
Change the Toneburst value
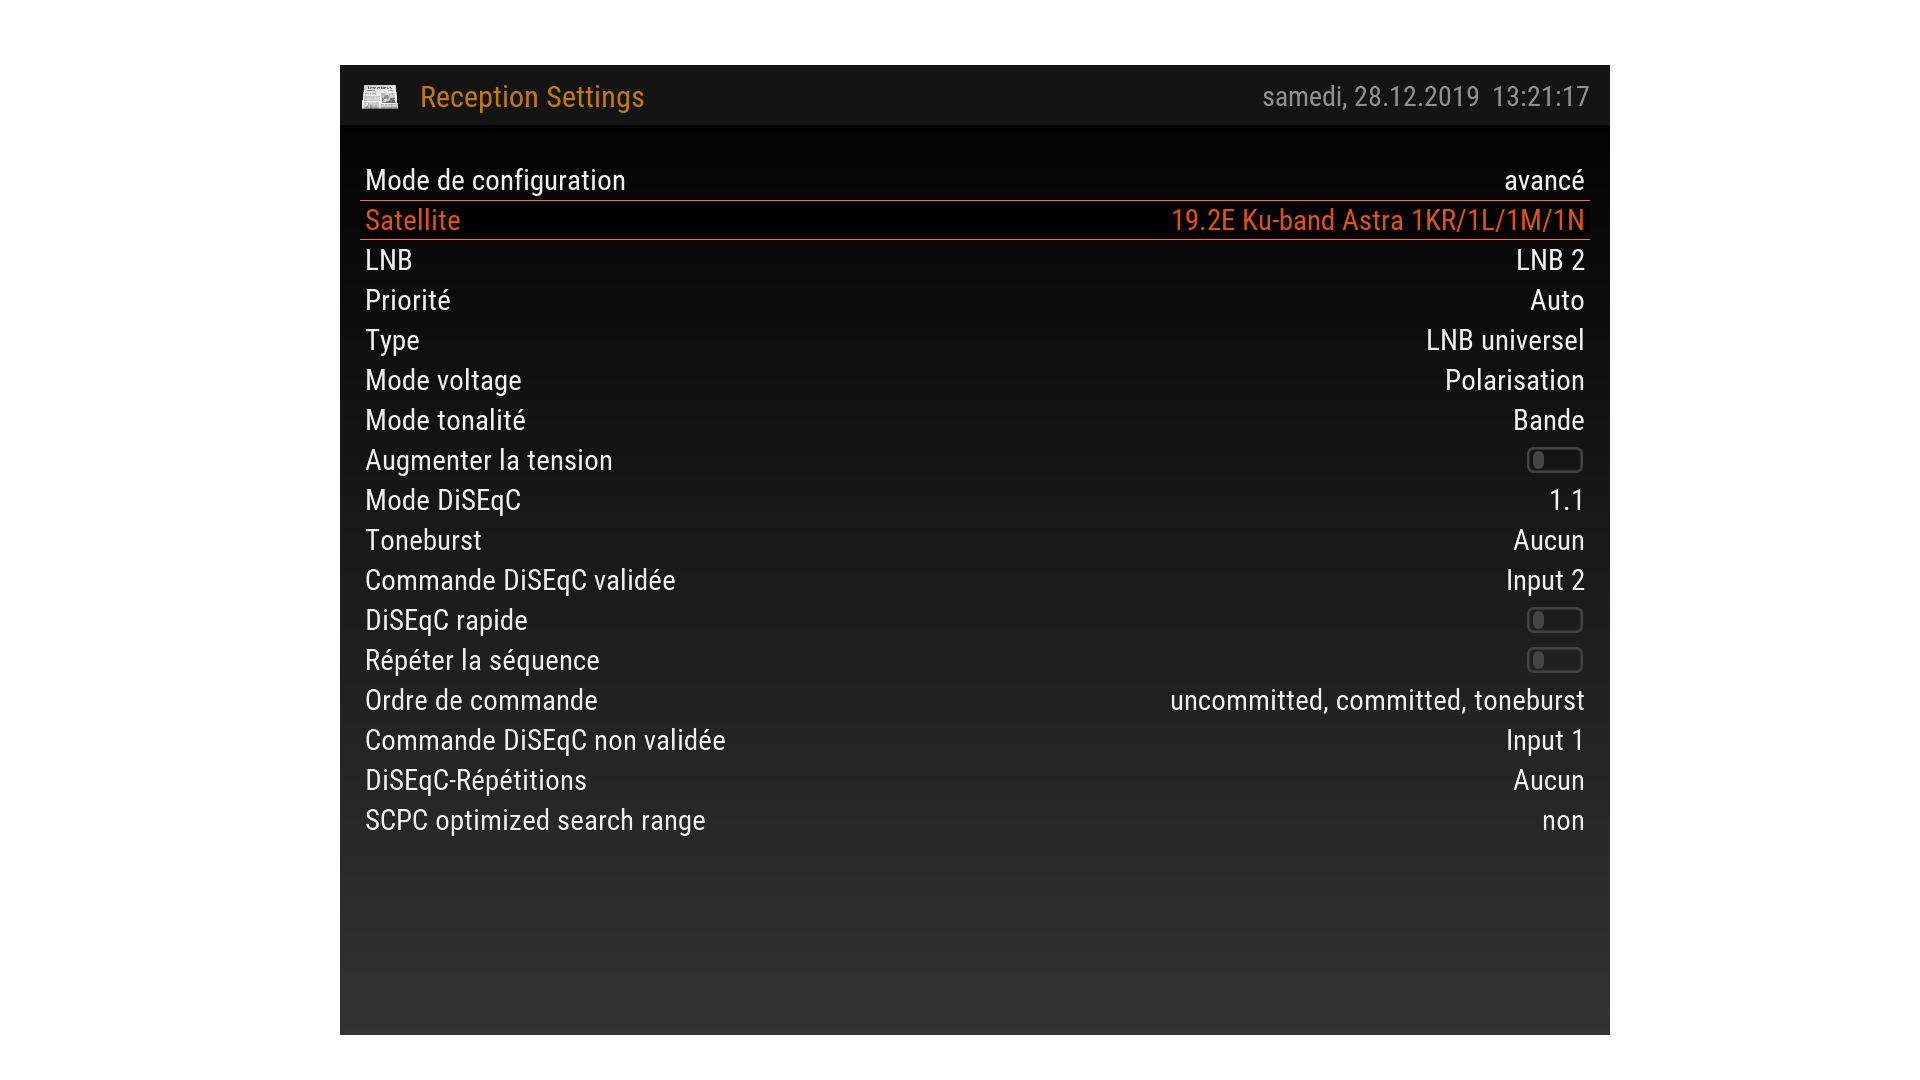click(1548, 540)
